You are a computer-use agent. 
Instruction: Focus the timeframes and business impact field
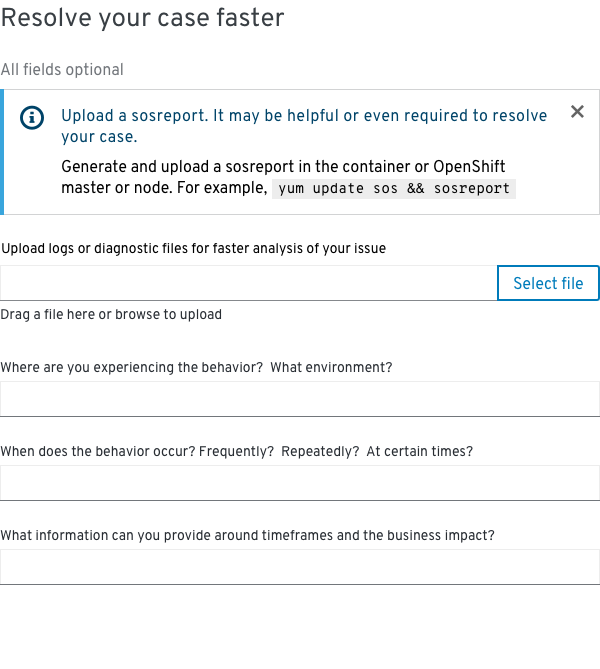tap(300, 567)
